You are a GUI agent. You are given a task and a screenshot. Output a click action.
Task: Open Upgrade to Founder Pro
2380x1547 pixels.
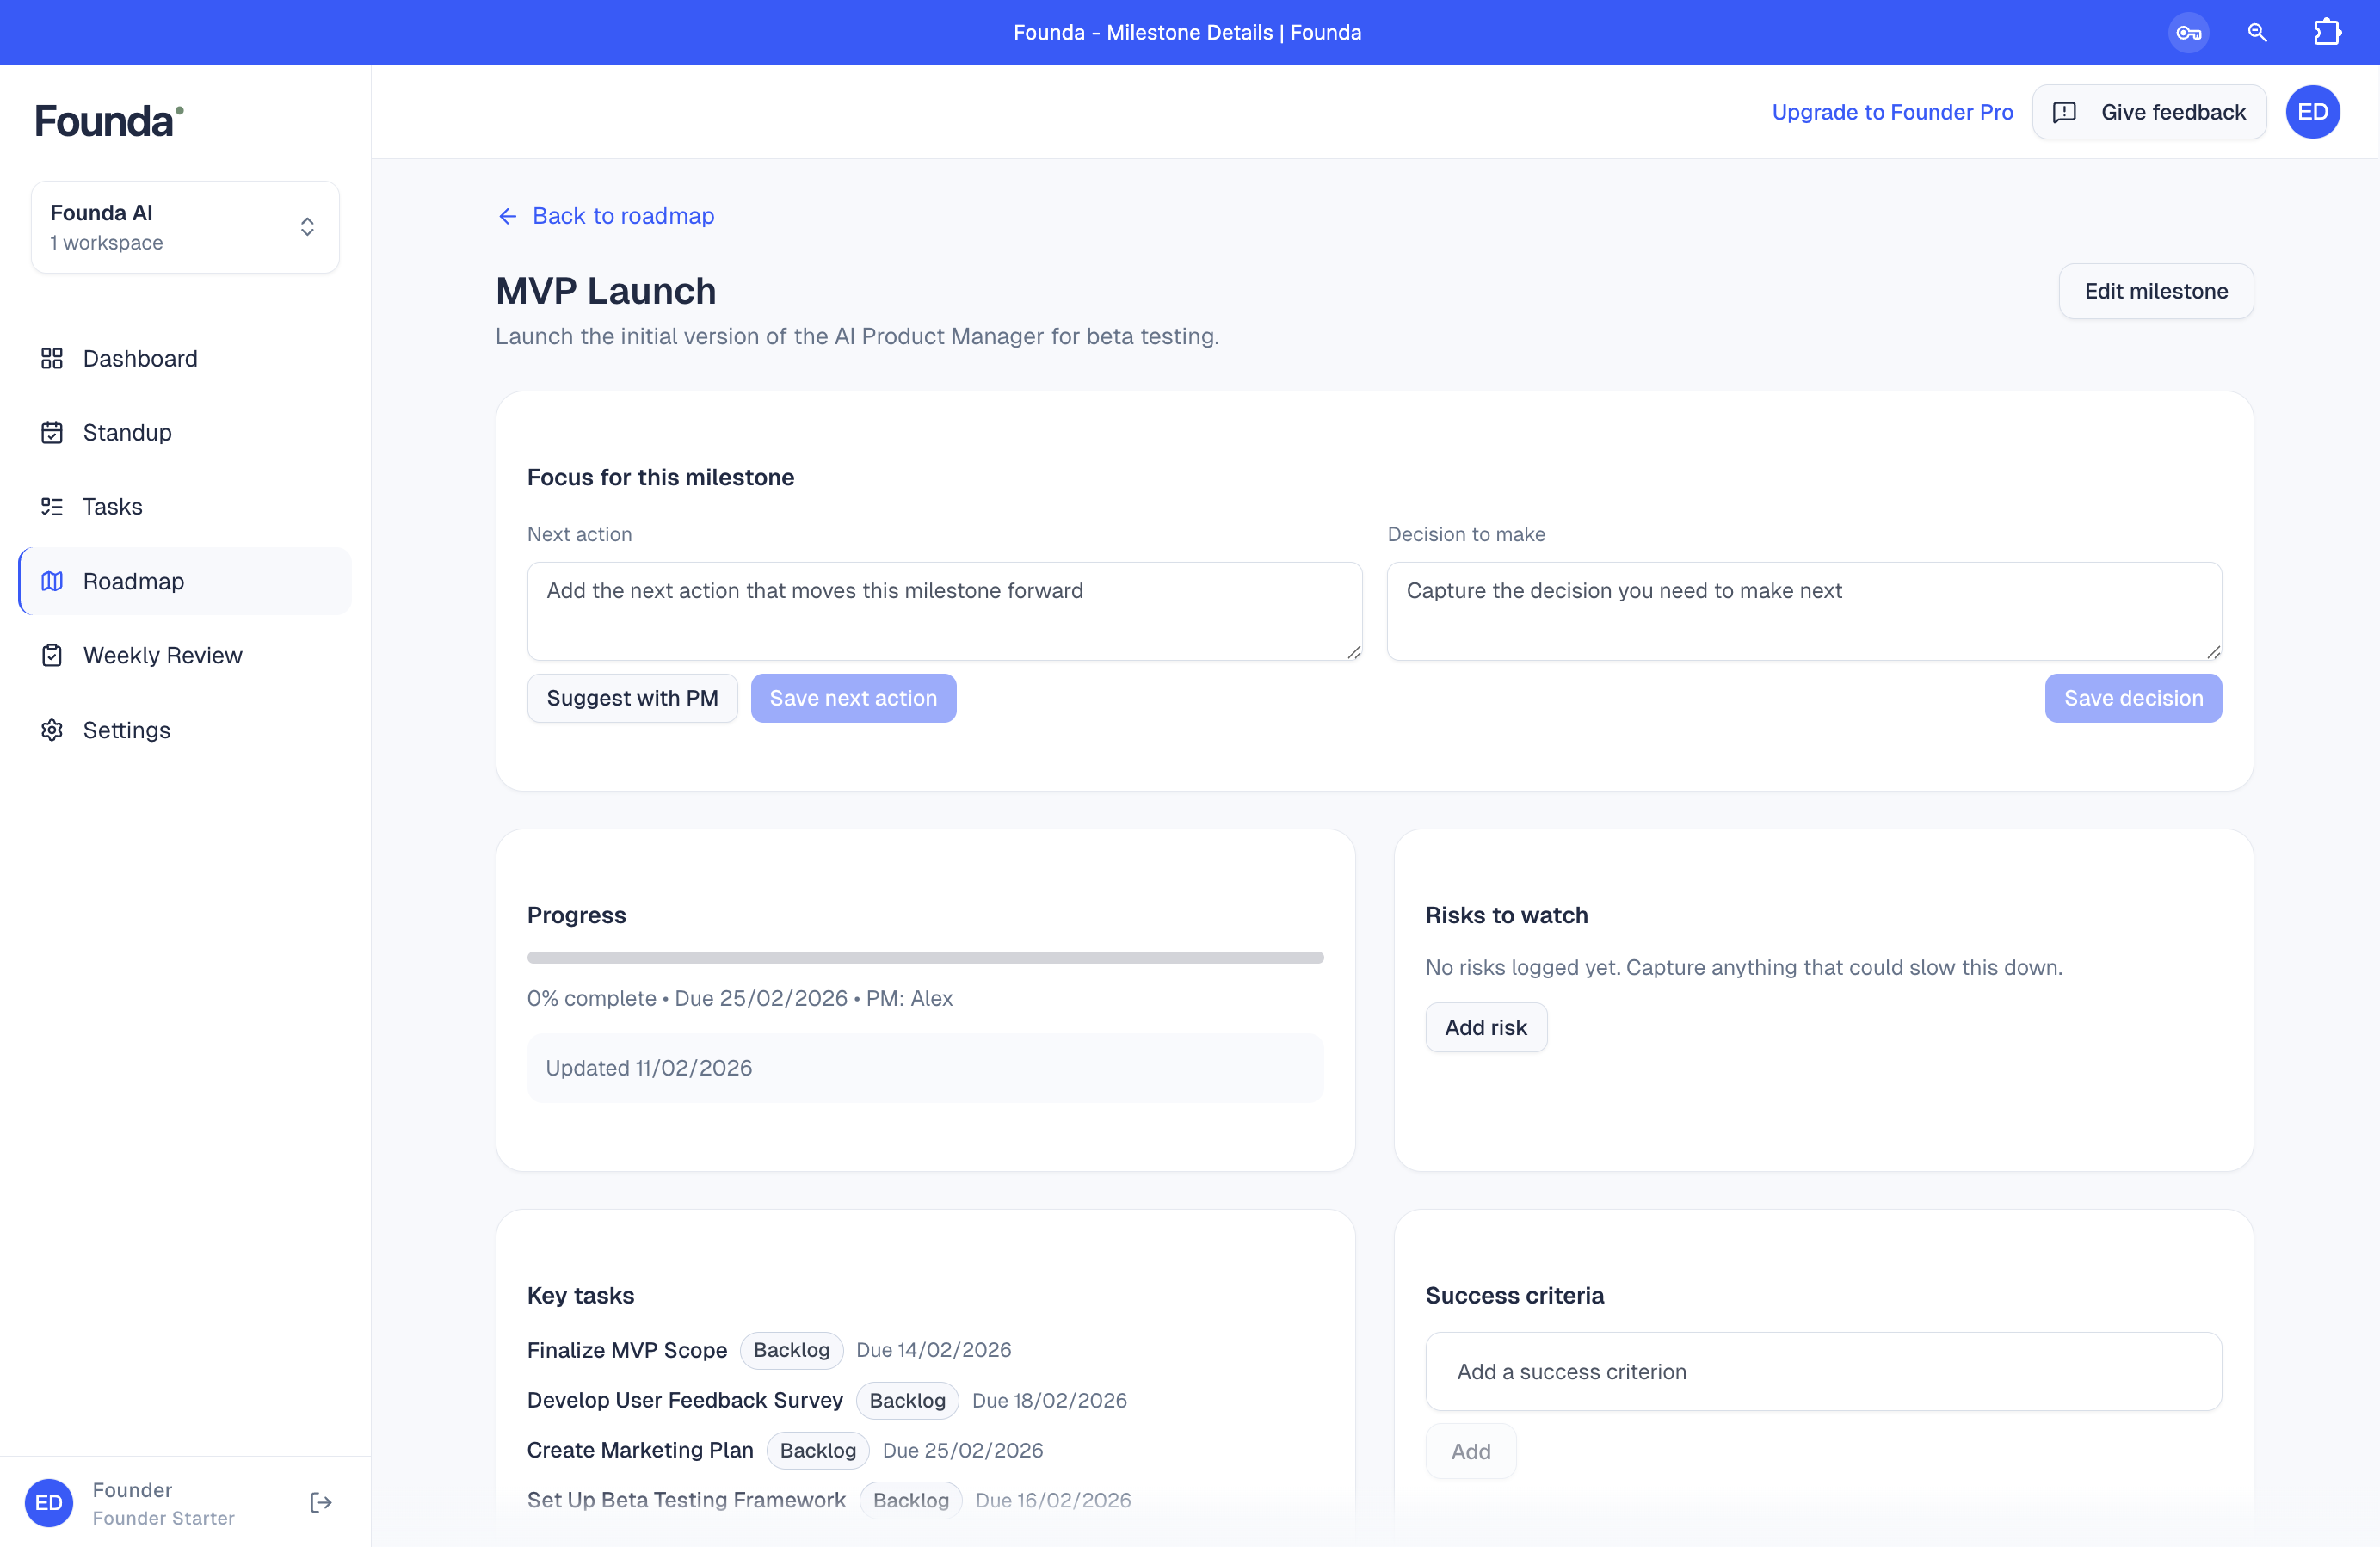[1892, 112]
